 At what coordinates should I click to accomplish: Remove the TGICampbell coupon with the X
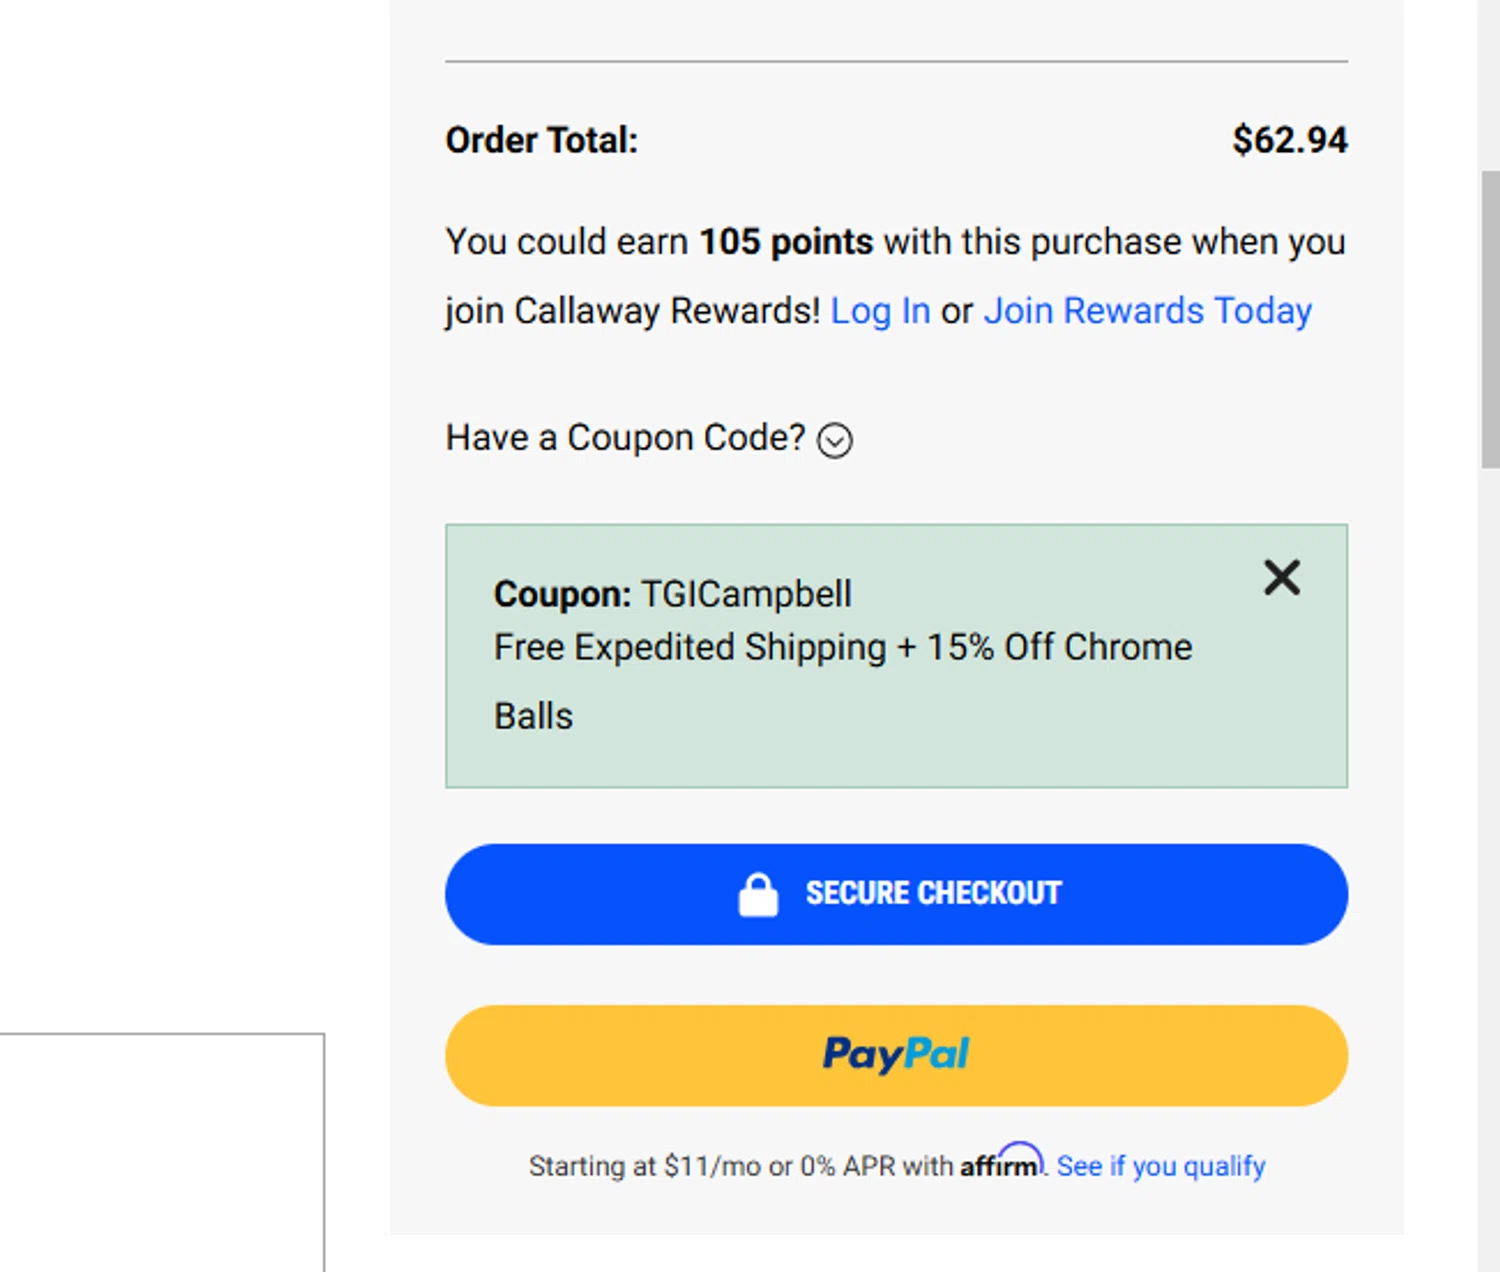tap(1281, 578)
